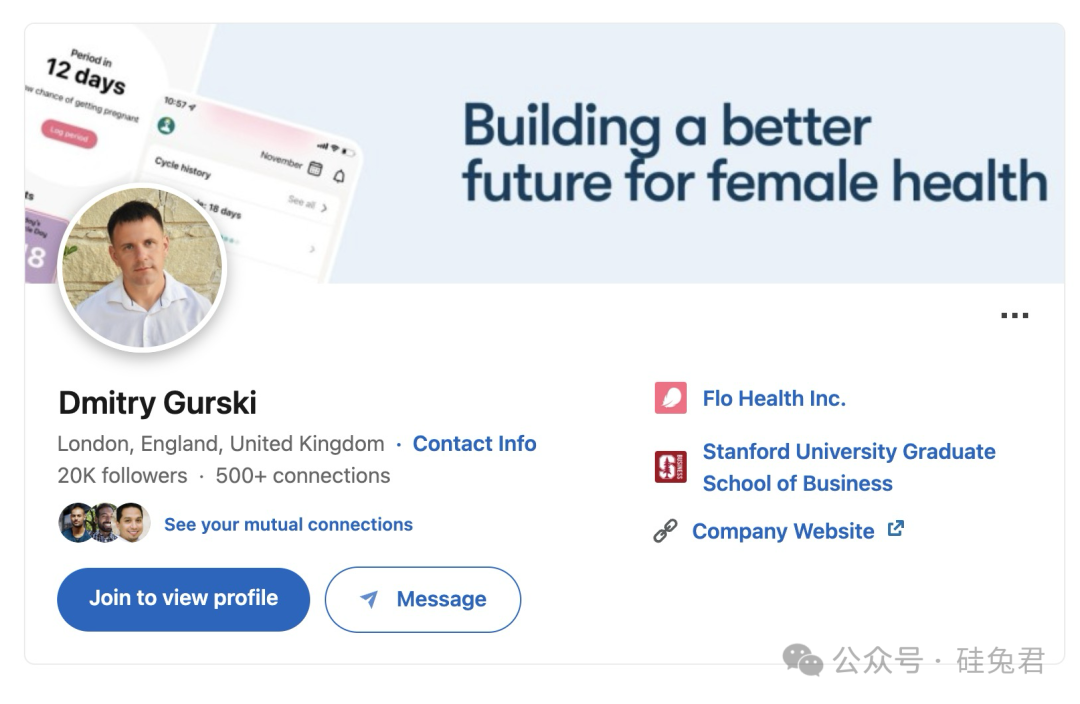Screen dimensions: 1080x704
Task: Click the chain link icon
Action: (666, 531)
